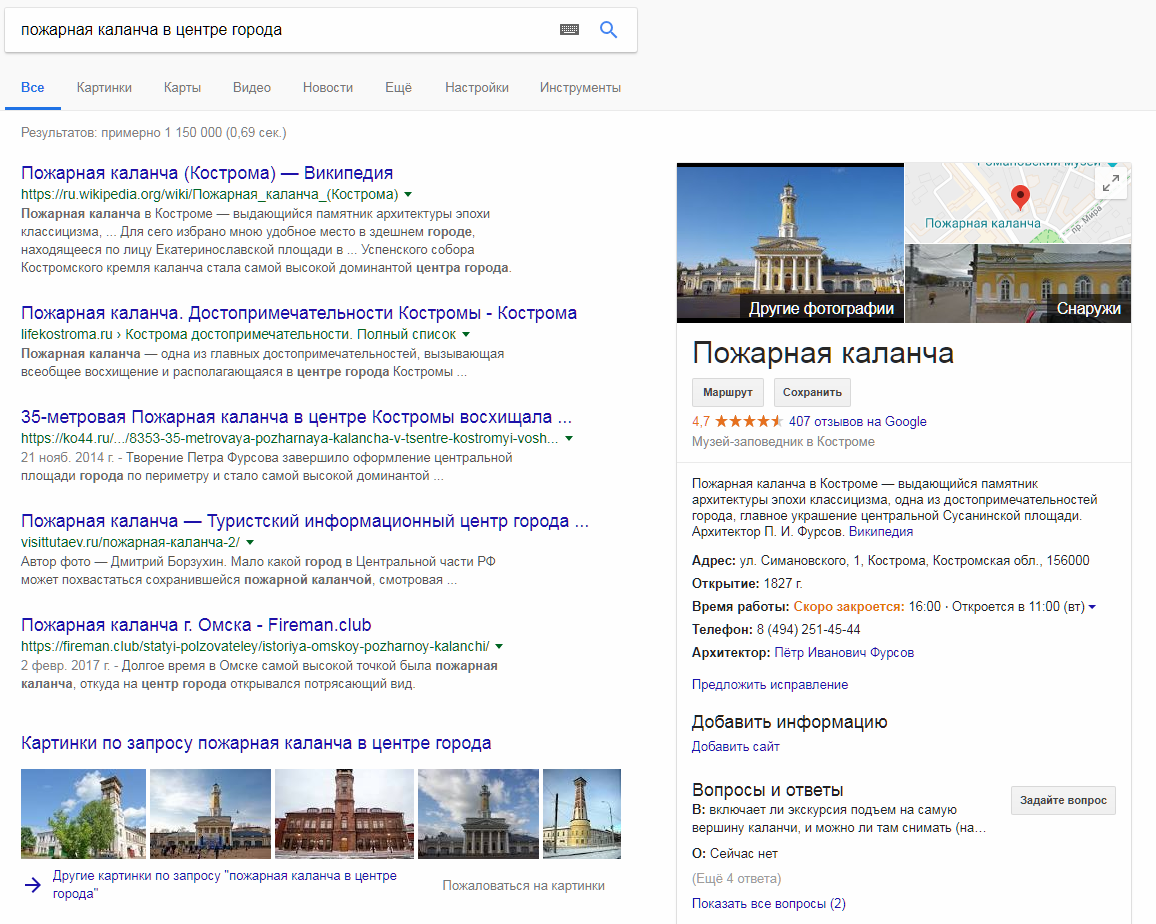Open dropdown arrow next to lifekostroma.ru URL
This screenshot has width=1156, height=924.
click(x=466, y=334)
